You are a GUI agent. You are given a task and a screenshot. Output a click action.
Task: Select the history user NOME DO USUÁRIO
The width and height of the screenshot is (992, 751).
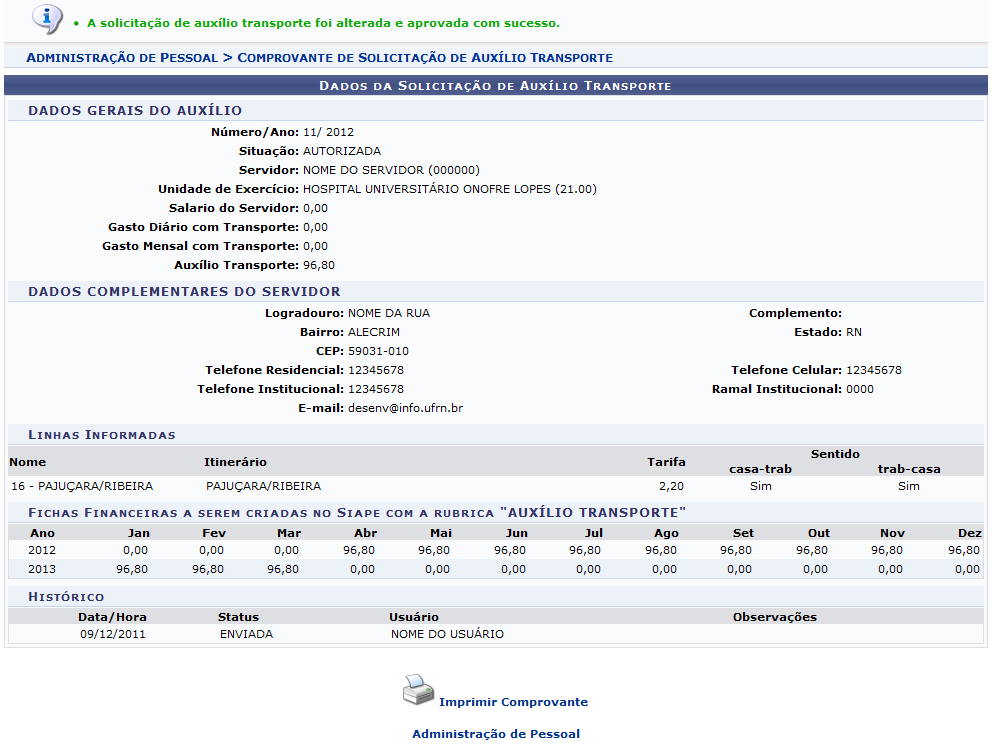[447, 634]
